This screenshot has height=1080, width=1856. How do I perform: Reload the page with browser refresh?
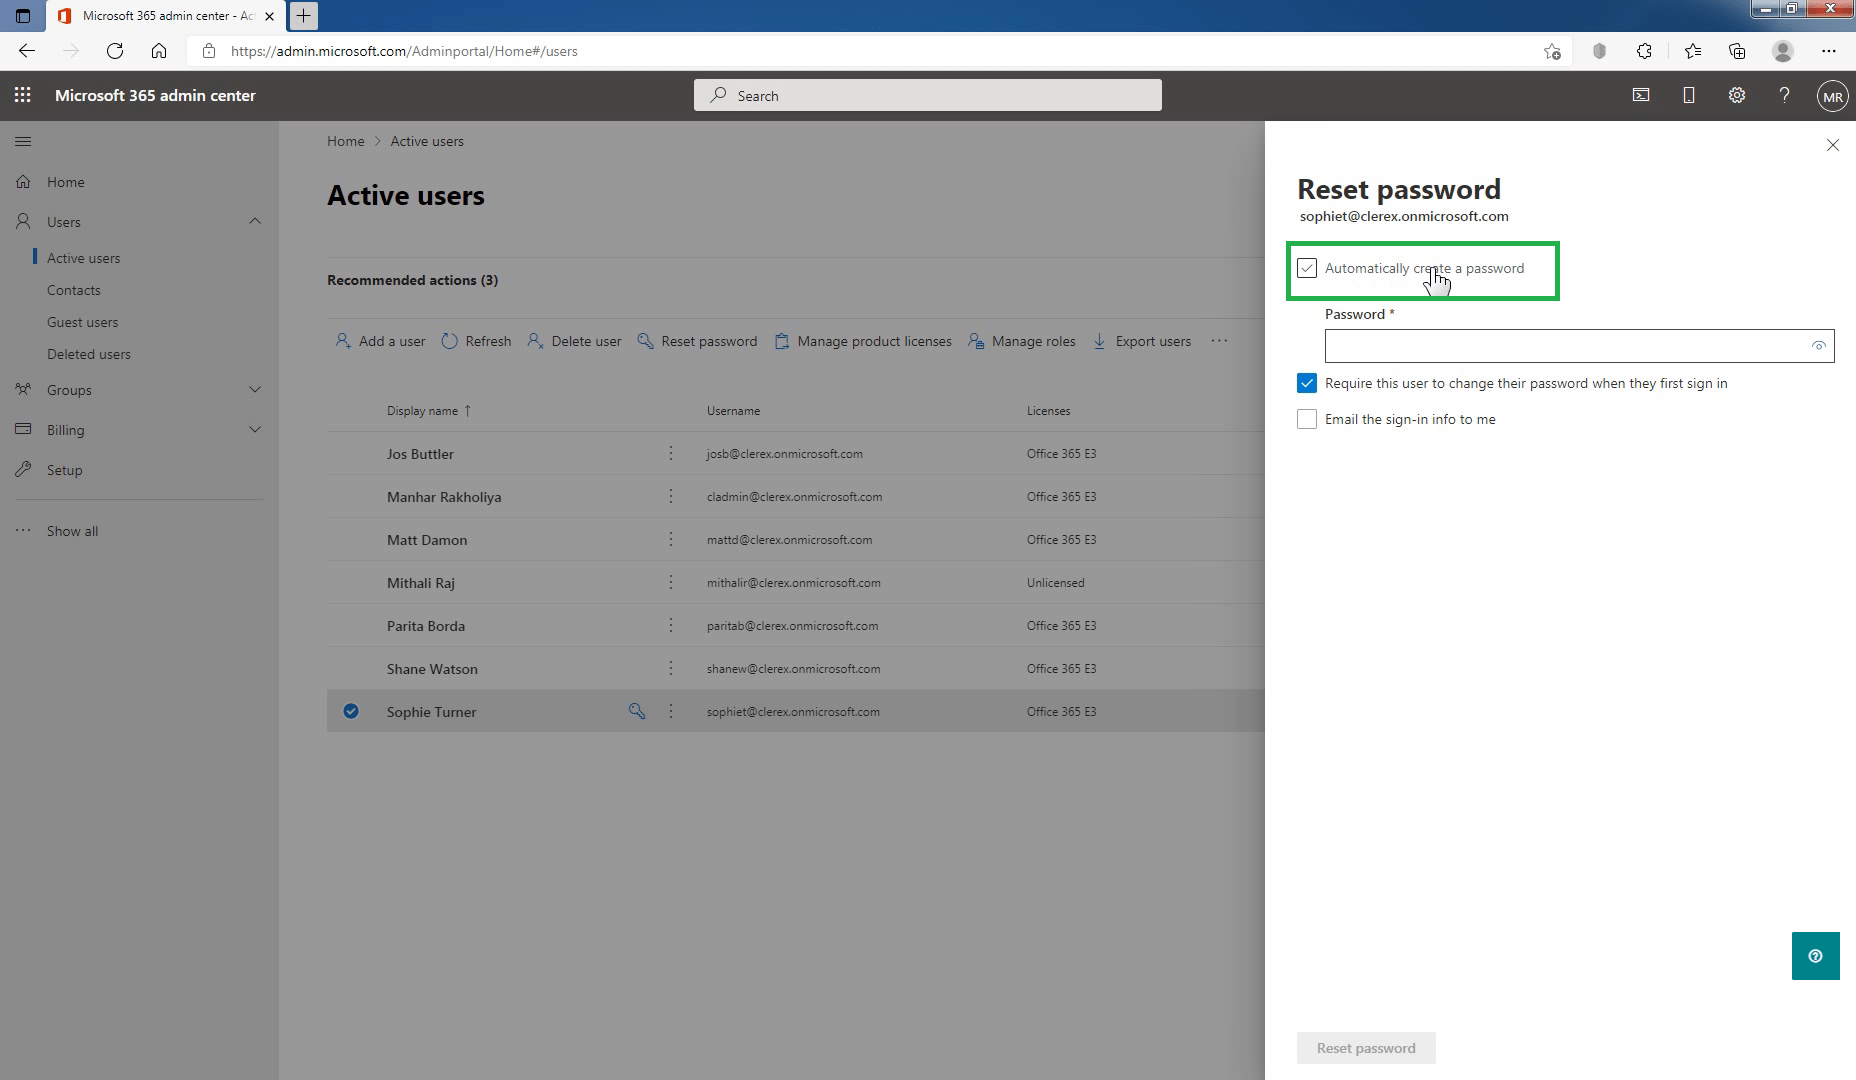pyautogui.click(x=115, y=51)
